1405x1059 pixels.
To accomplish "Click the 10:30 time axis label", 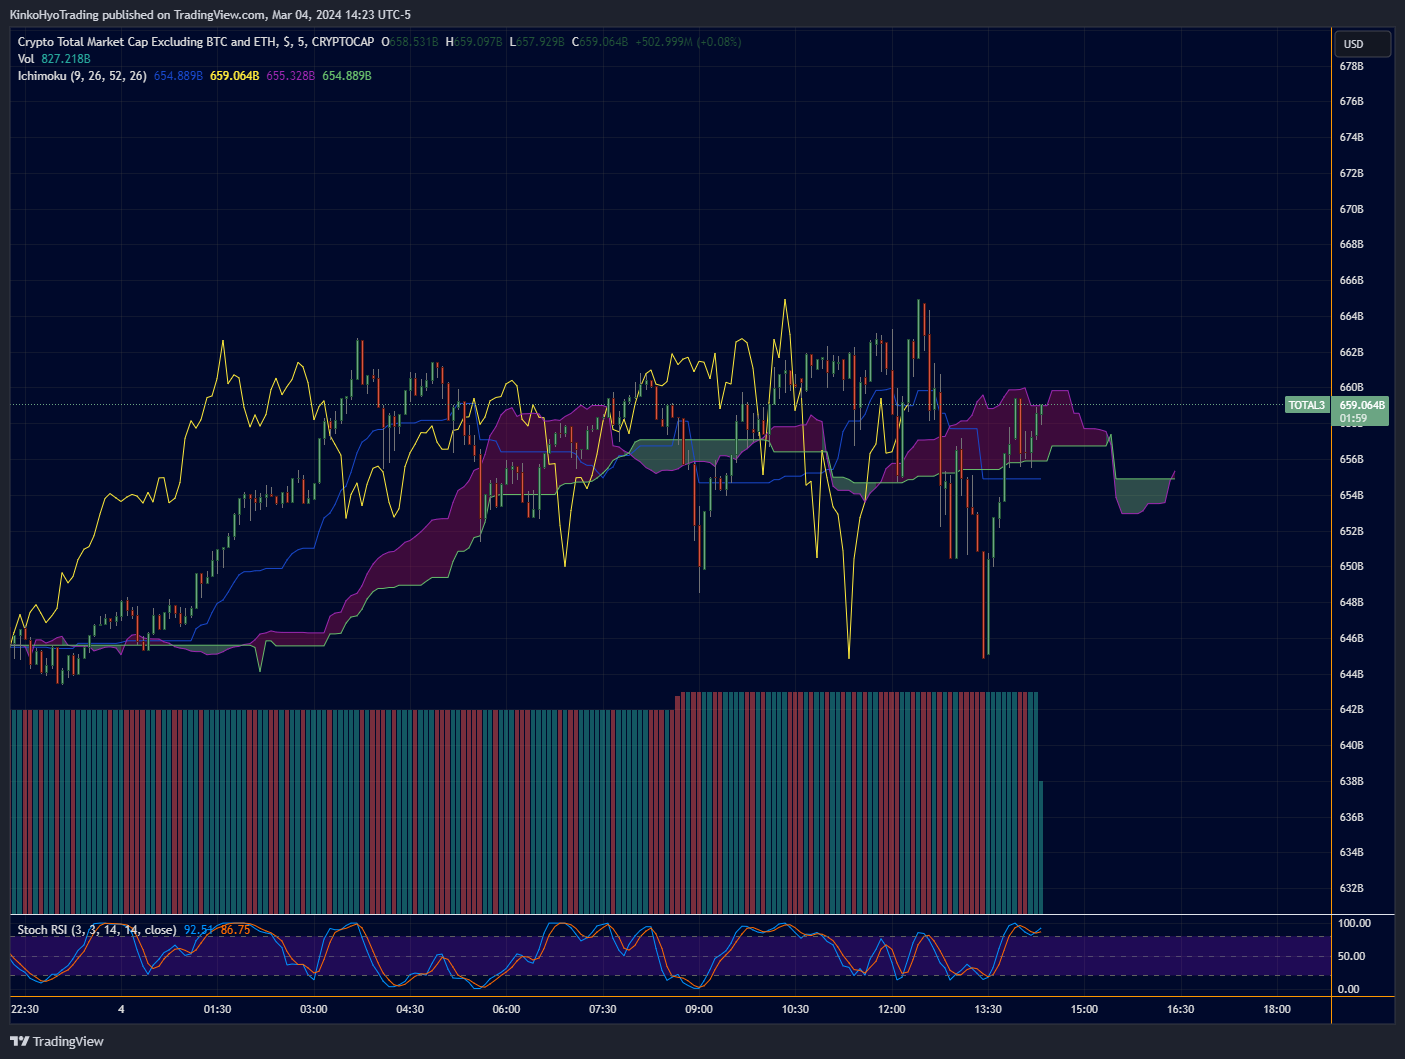I will [795, 1009].
